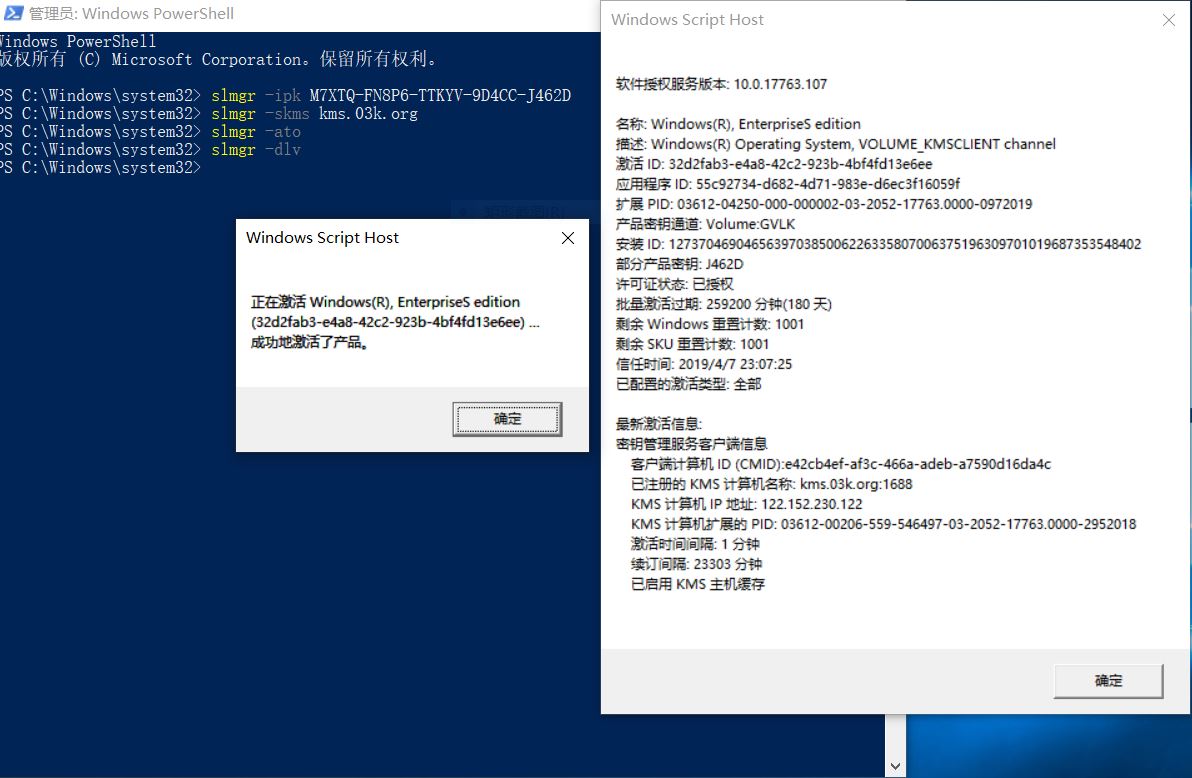This screenshot has height=778, width=1192.
Task: Click the 剩余 Windows 重置计数 1001 line
Action: [710, 324]
